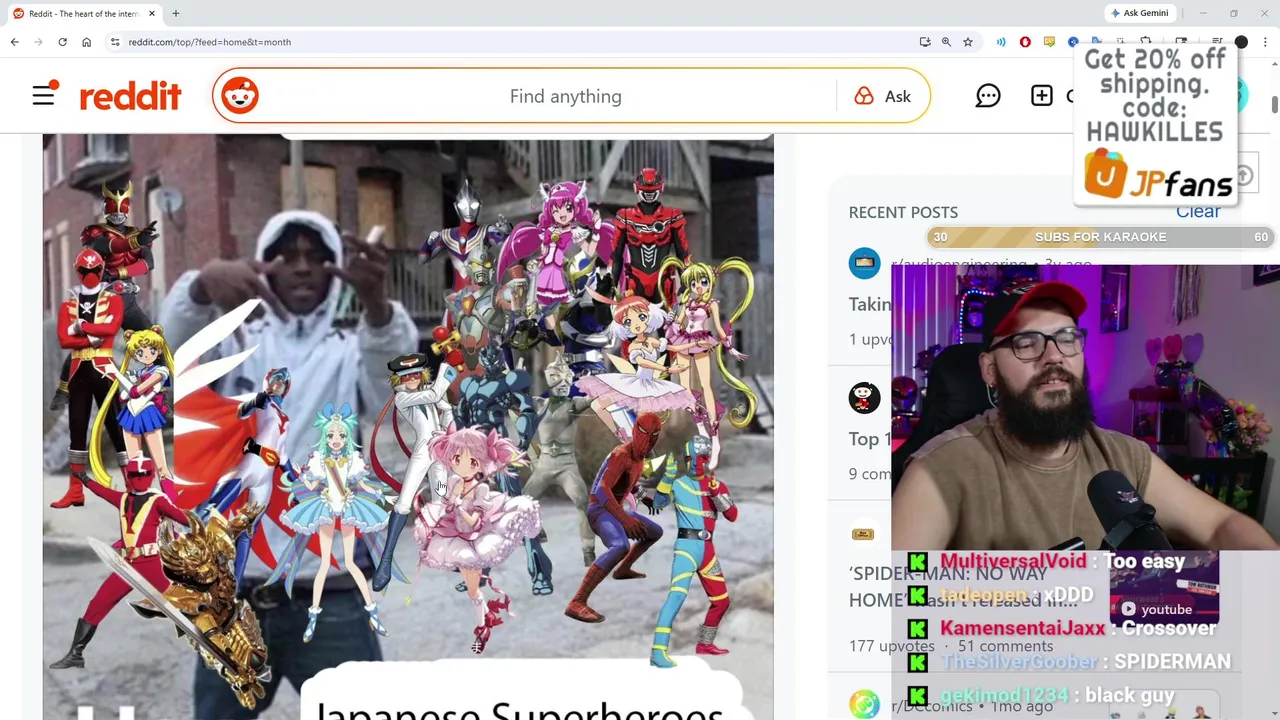The image size is (1280, 720).
Task: Click the reddit logo to go home
Action: tap(130, 96)
